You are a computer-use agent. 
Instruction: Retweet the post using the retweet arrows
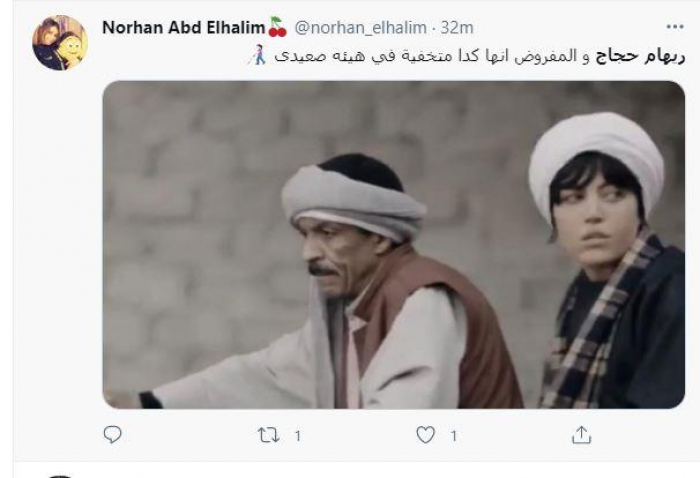point(268,435)
